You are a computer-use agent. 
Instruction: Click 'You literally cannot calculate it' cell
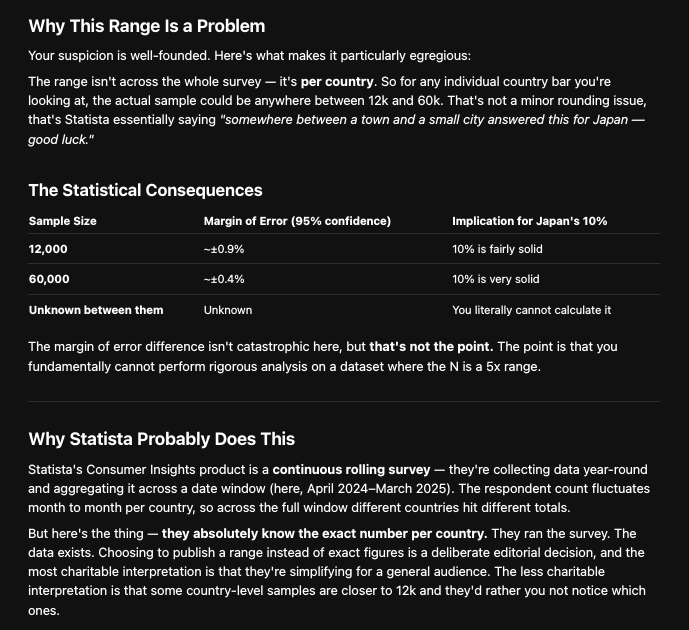532,310
